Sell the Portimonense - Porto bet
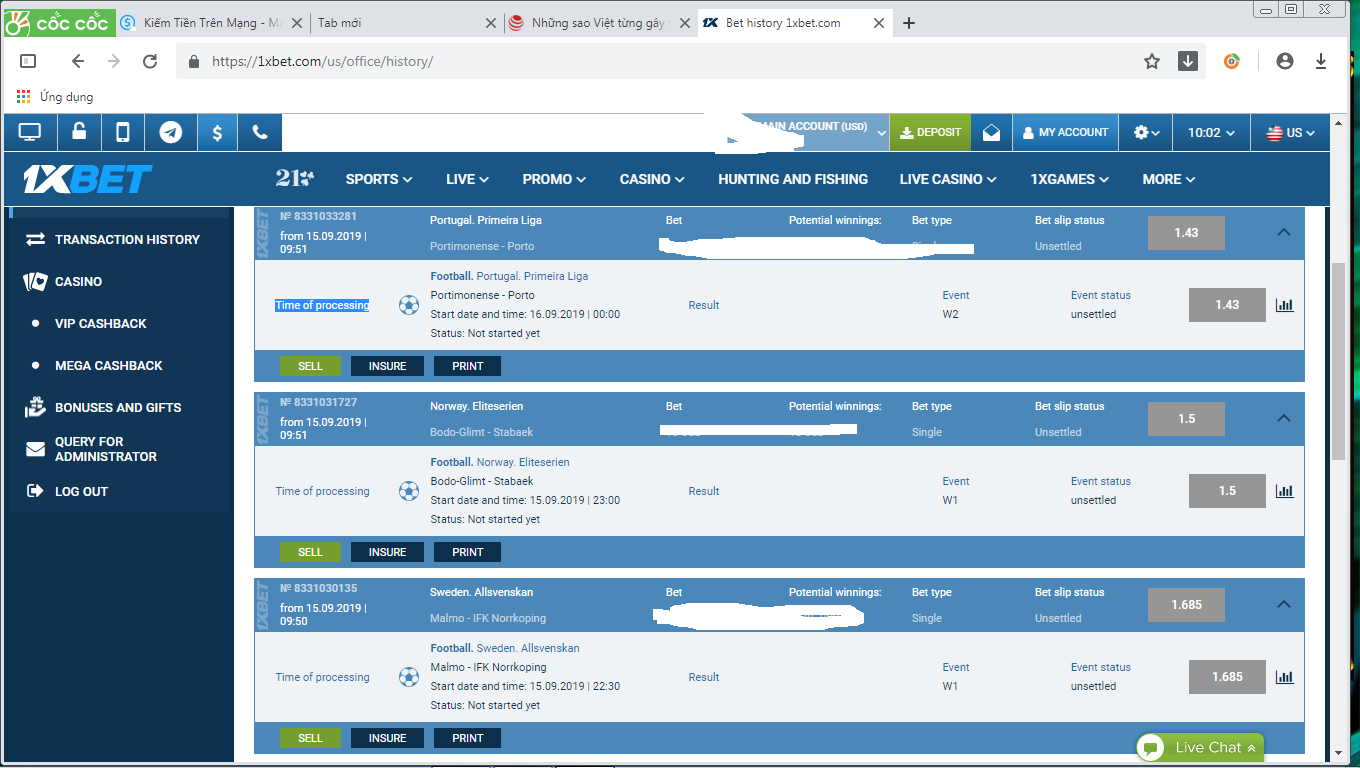 [x=310, y=366]
